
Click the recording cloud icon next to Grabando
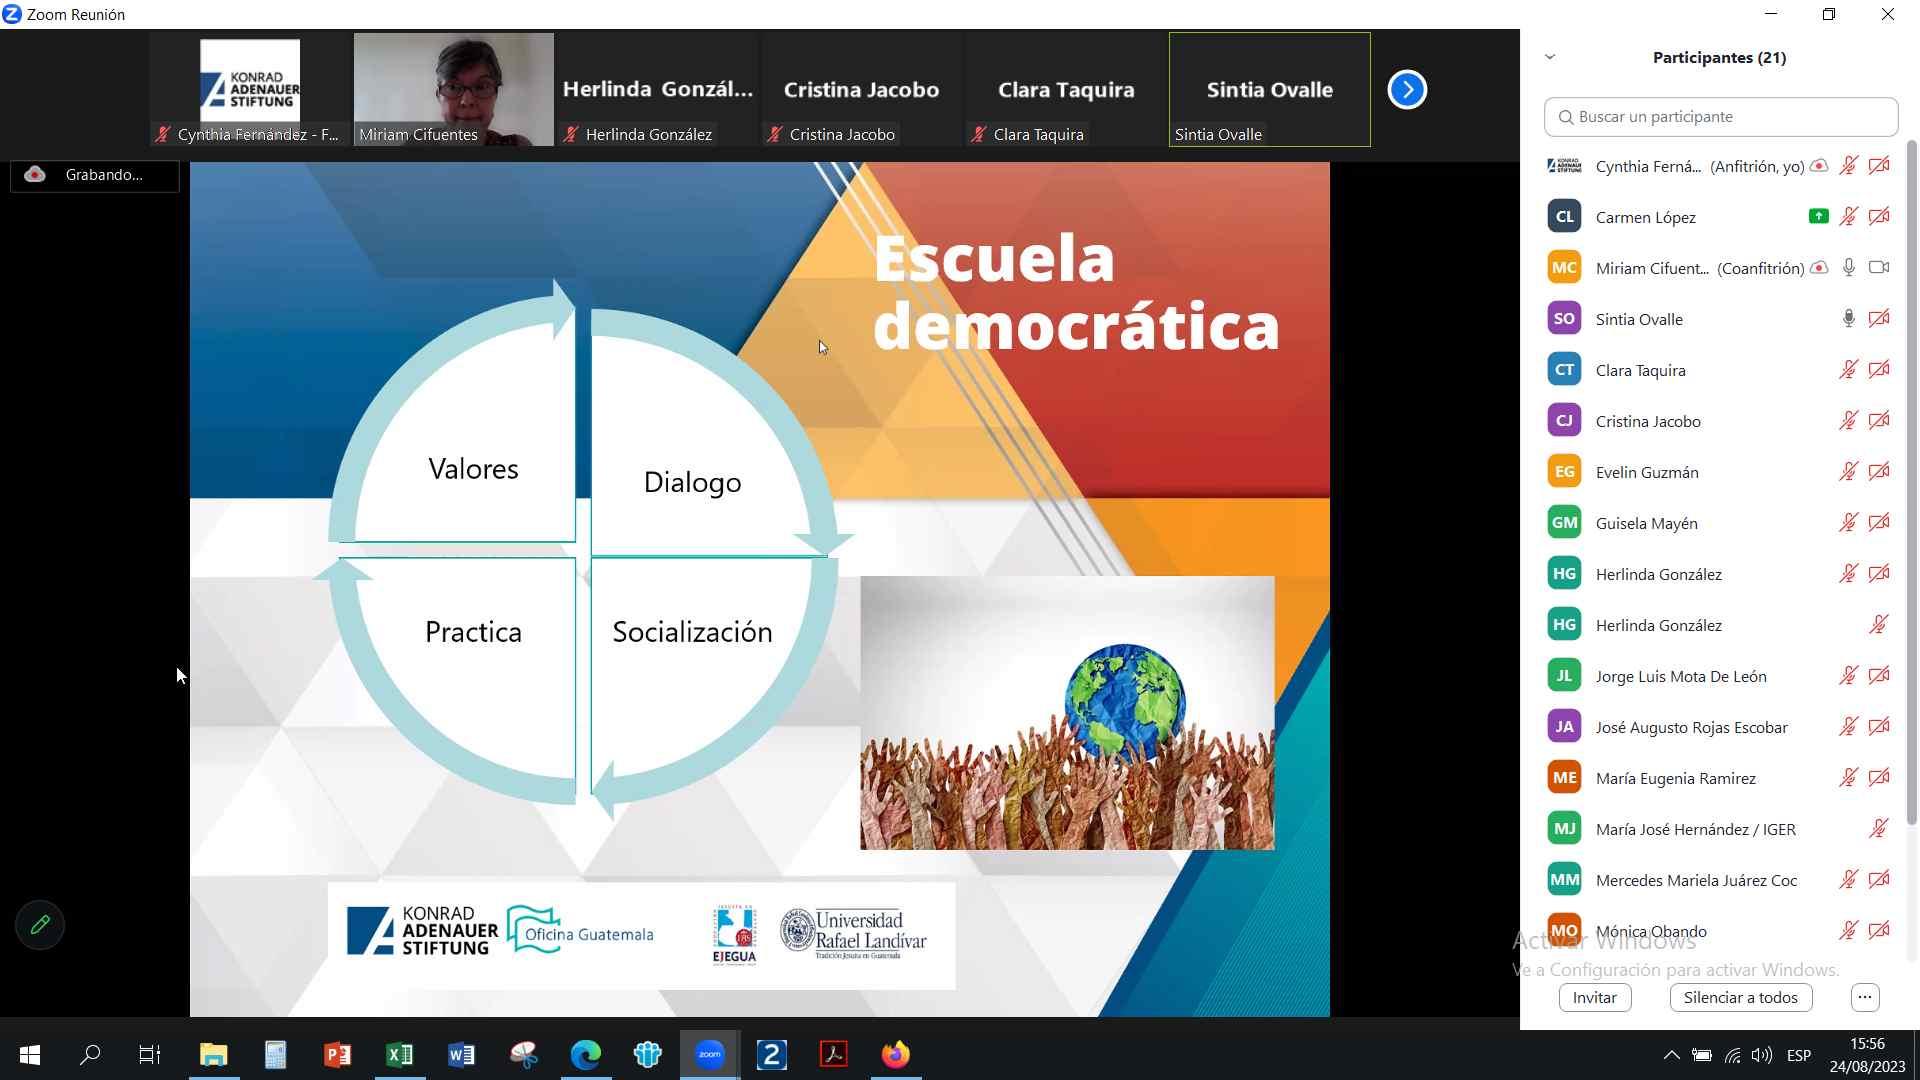click(35, 175)
